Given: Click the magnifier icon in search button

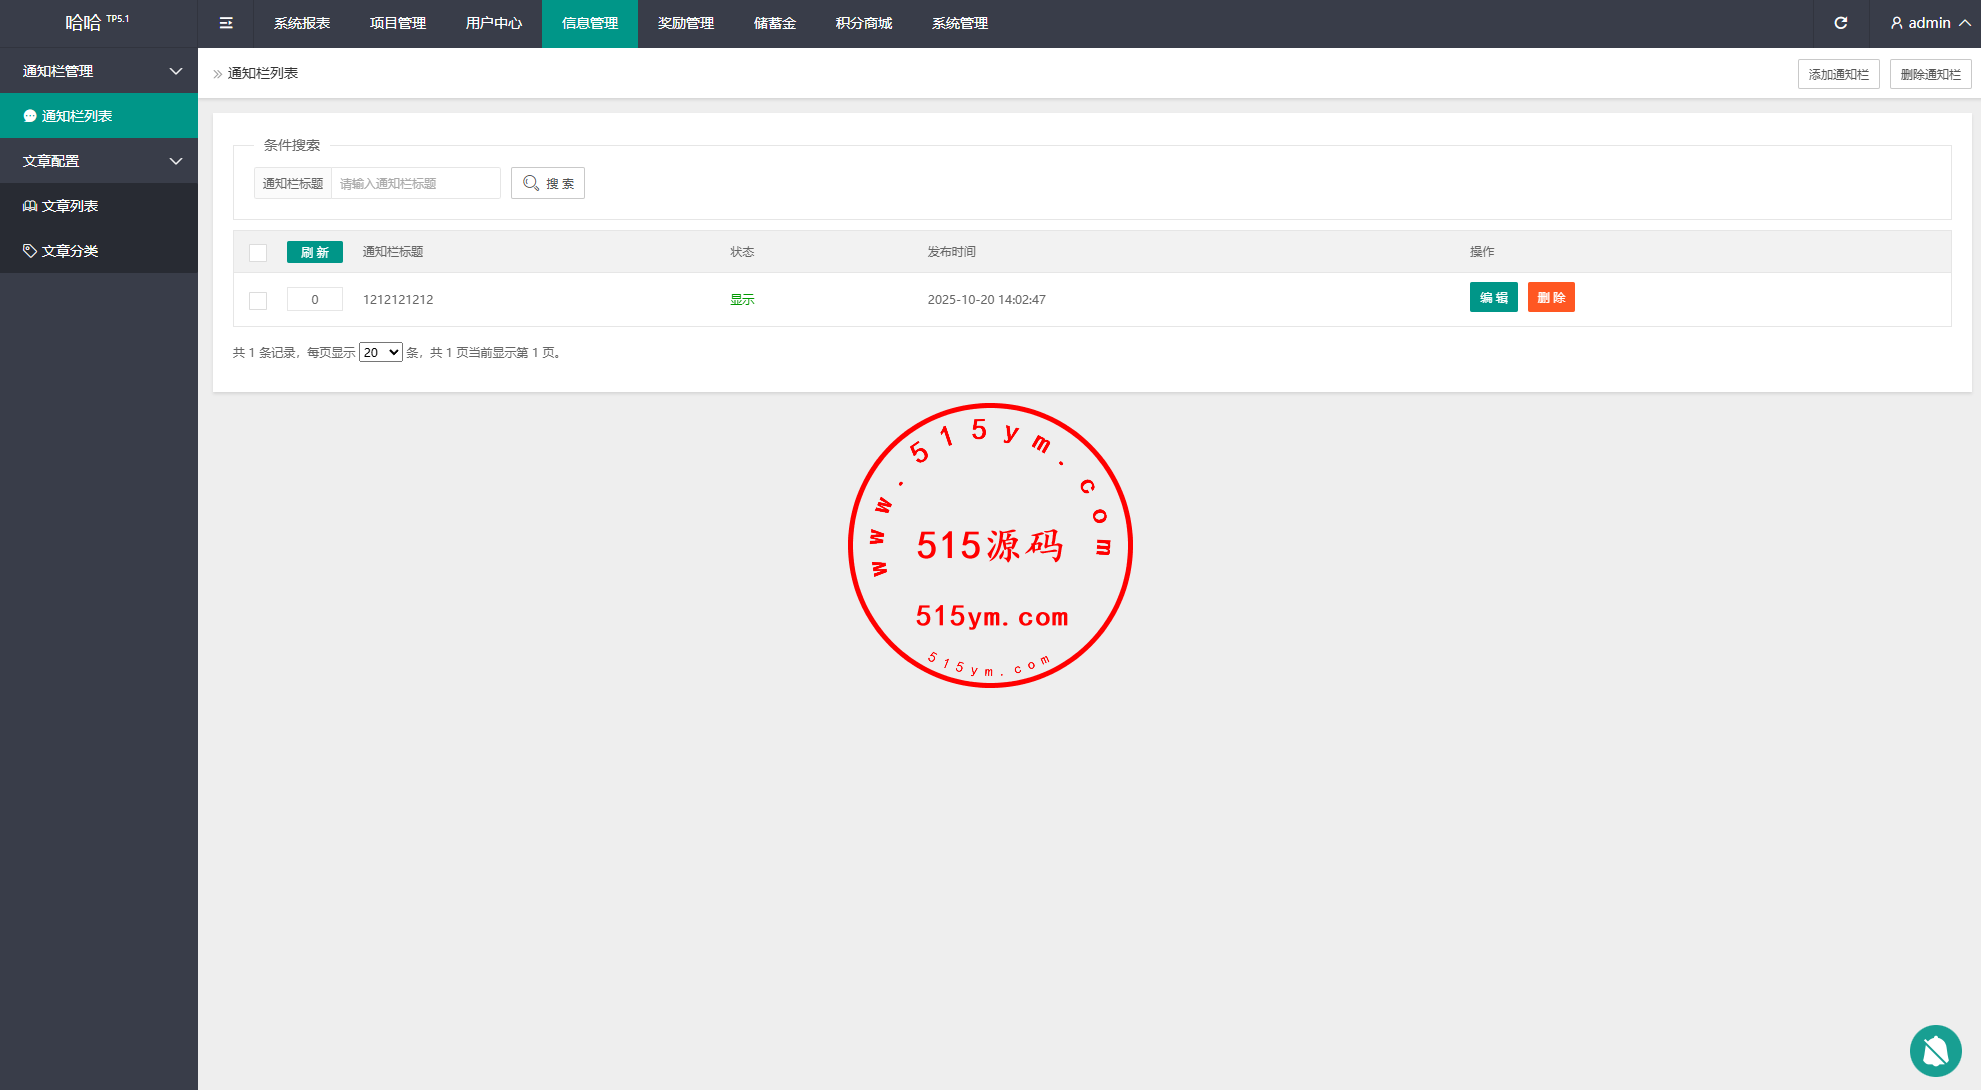Looking at the screenshot, I should [531, 183].
